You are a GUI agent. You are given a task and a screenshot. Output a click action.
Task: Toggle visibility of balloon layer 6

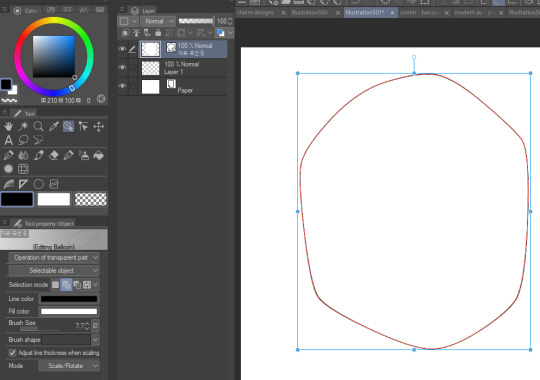pyautogui.click(x=122, y=49)
